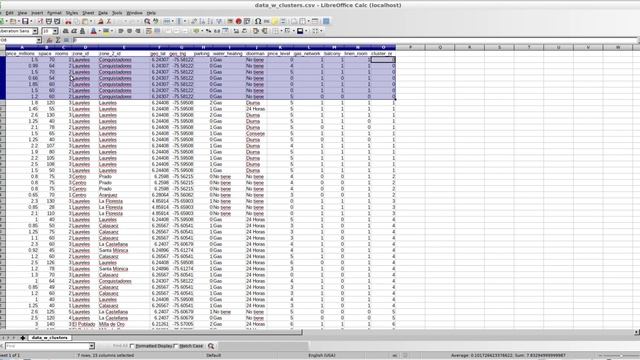Center cell text horizontally icon
The width and height of the screenshot is (640, 360).
(x=129, y=31)
